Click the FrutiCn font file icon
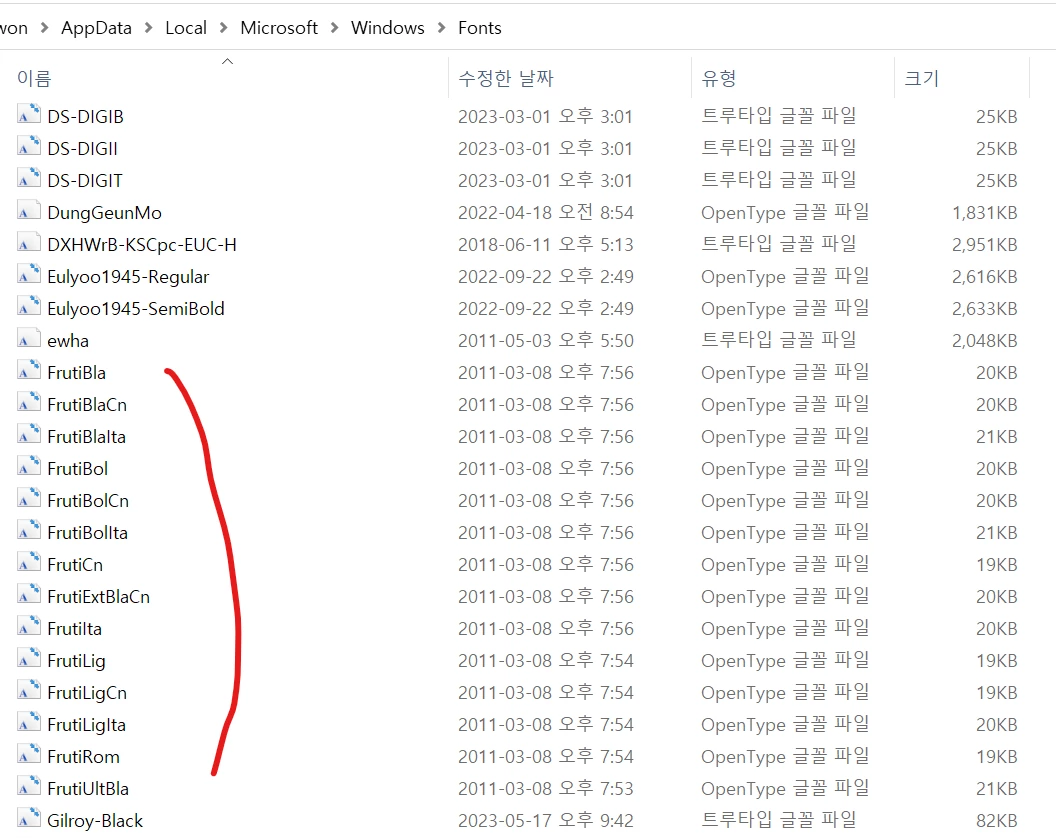This screenshot has width=1056, height=838. pos(28,562)
